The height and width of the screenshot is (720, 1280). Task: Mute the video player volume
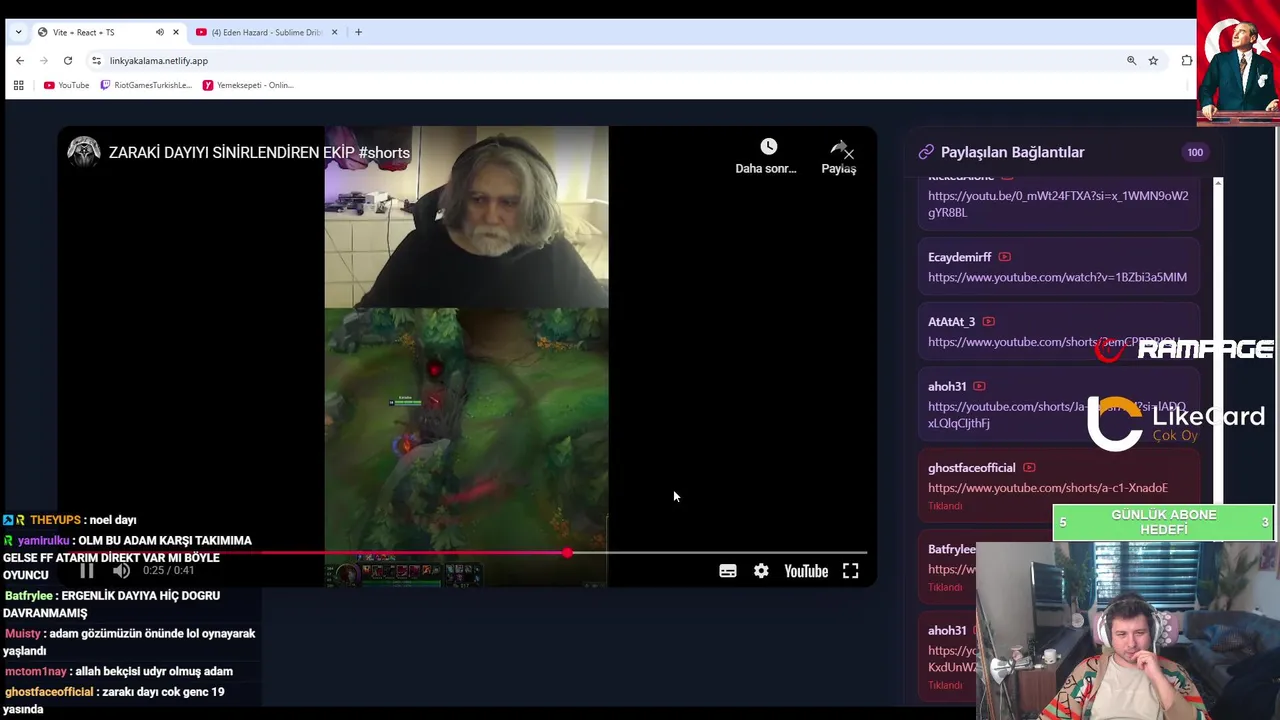tap(121, 571)
